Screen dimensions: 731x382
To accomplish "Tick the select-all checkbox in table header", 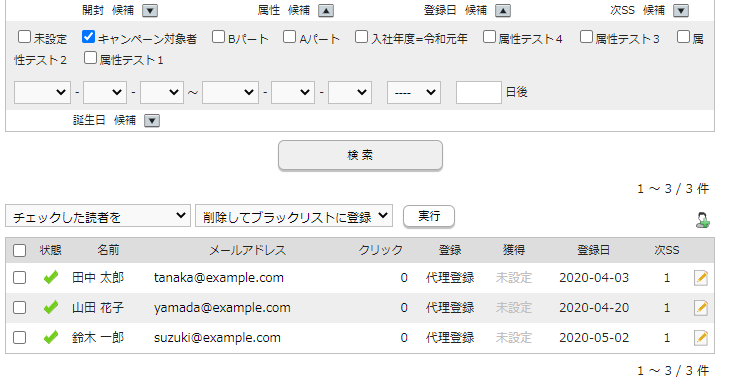I will (20, 250).
